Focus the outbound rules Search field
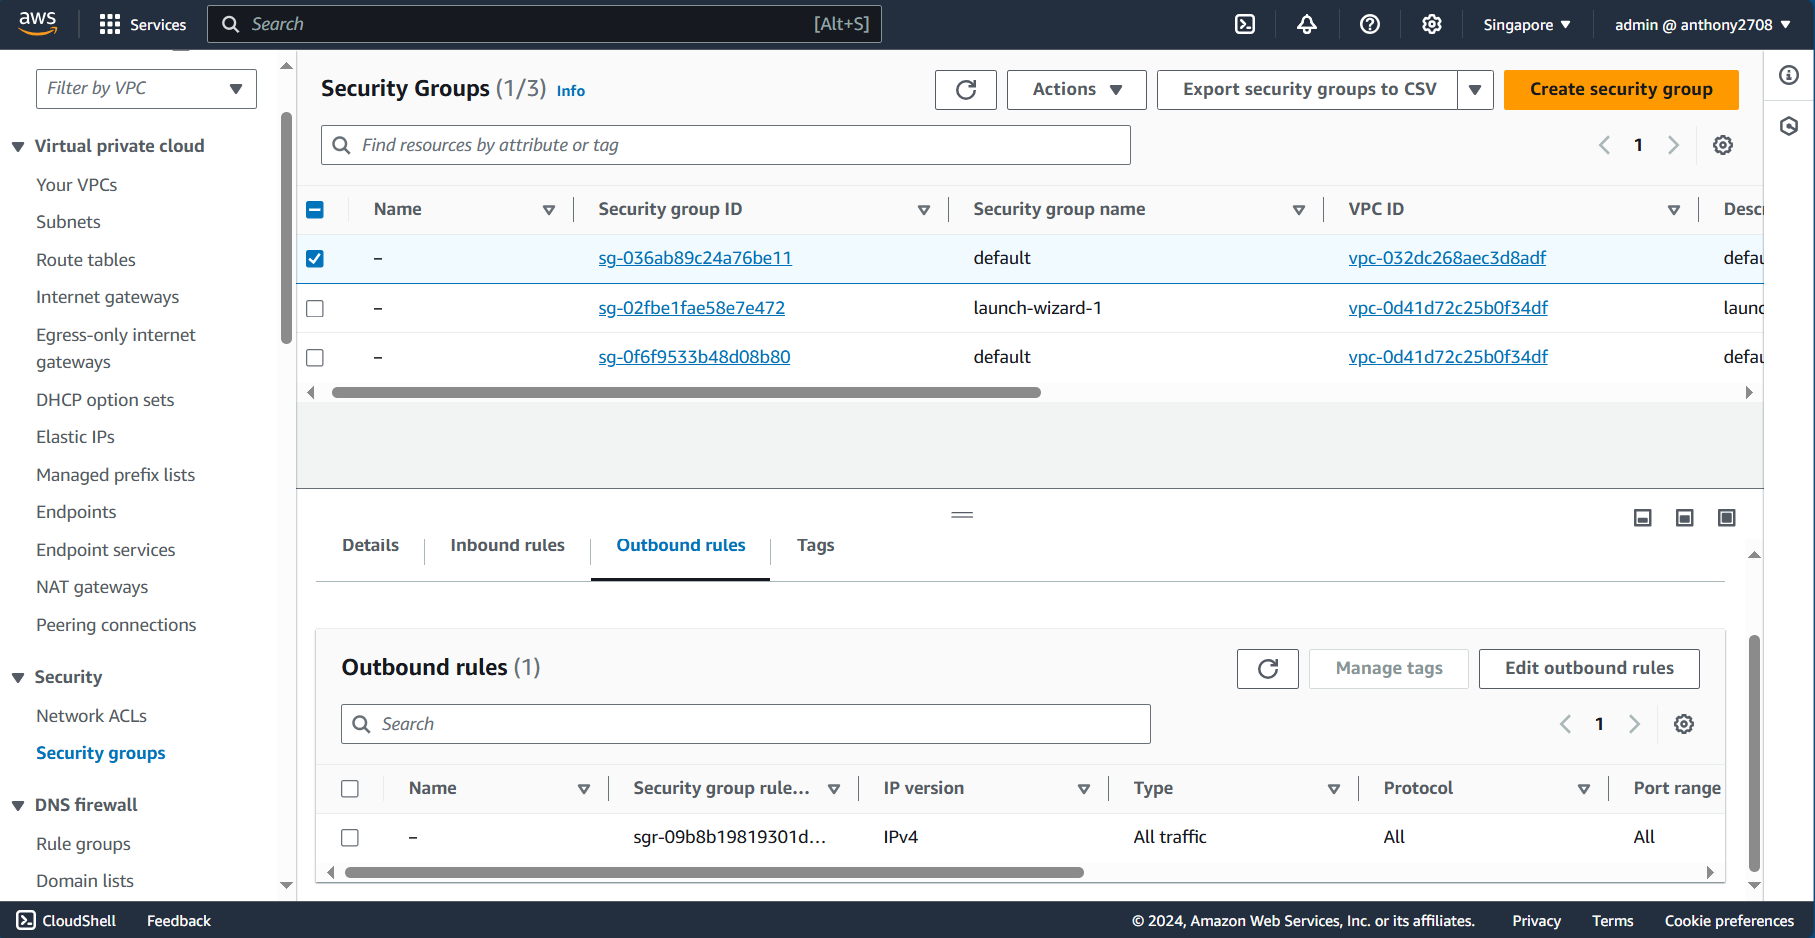This screenshot has width=1815, height=938. coord(746,724)
